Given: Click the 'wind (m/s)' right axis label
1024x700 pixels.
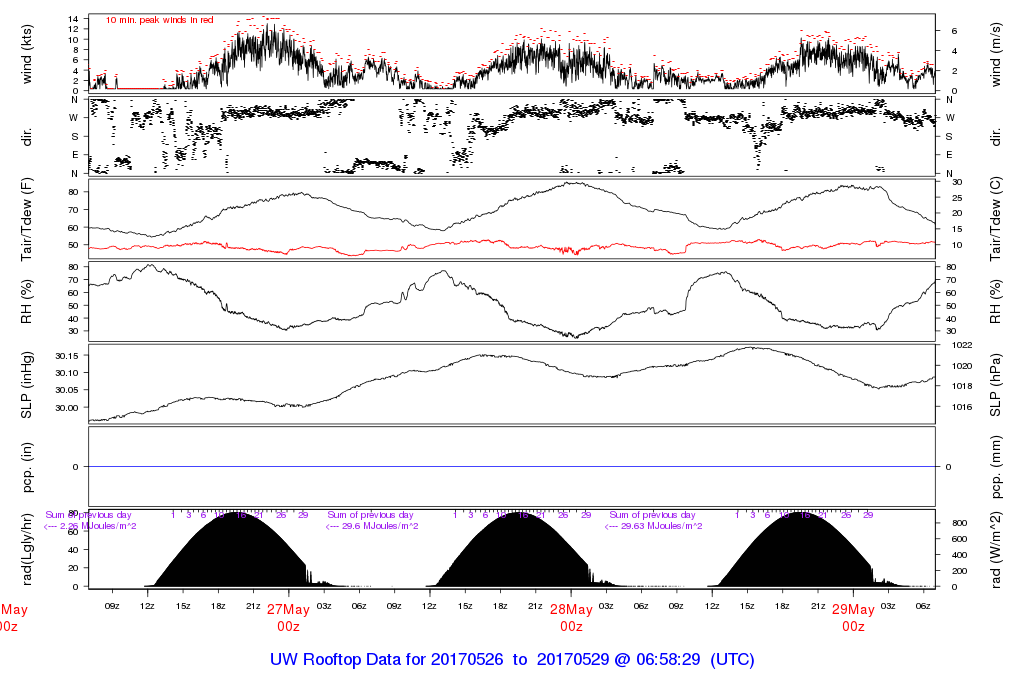Looking at the screenshot, I should pos(996,53).
